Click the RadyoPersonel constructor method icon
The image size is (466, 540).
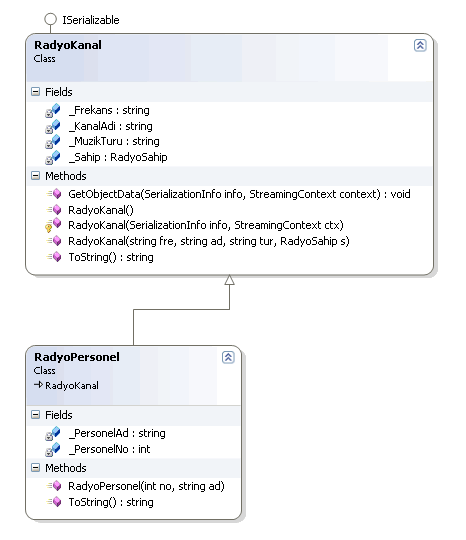(x=54, y=486)
